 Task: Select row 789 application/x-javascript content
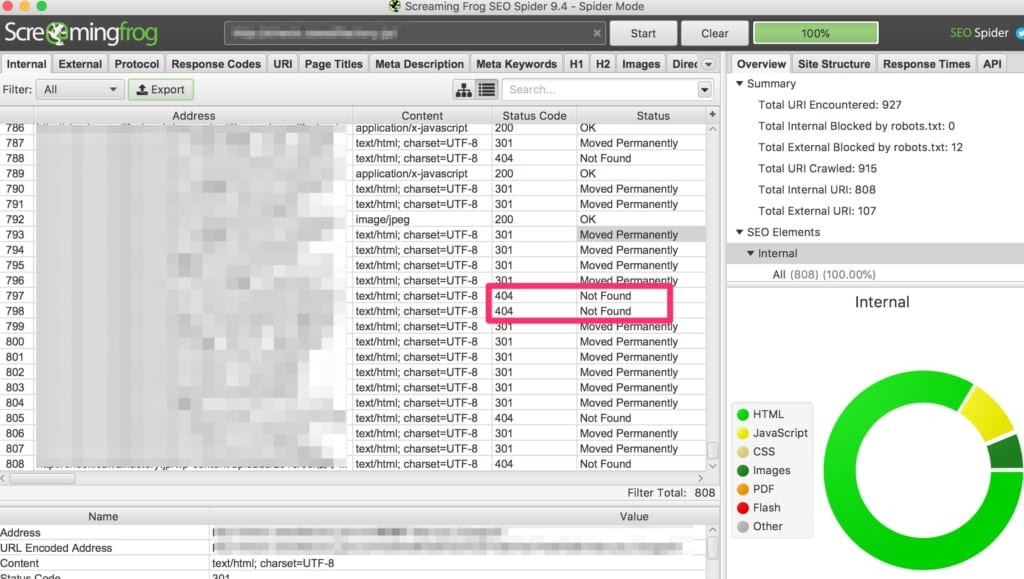coord(411,174)
